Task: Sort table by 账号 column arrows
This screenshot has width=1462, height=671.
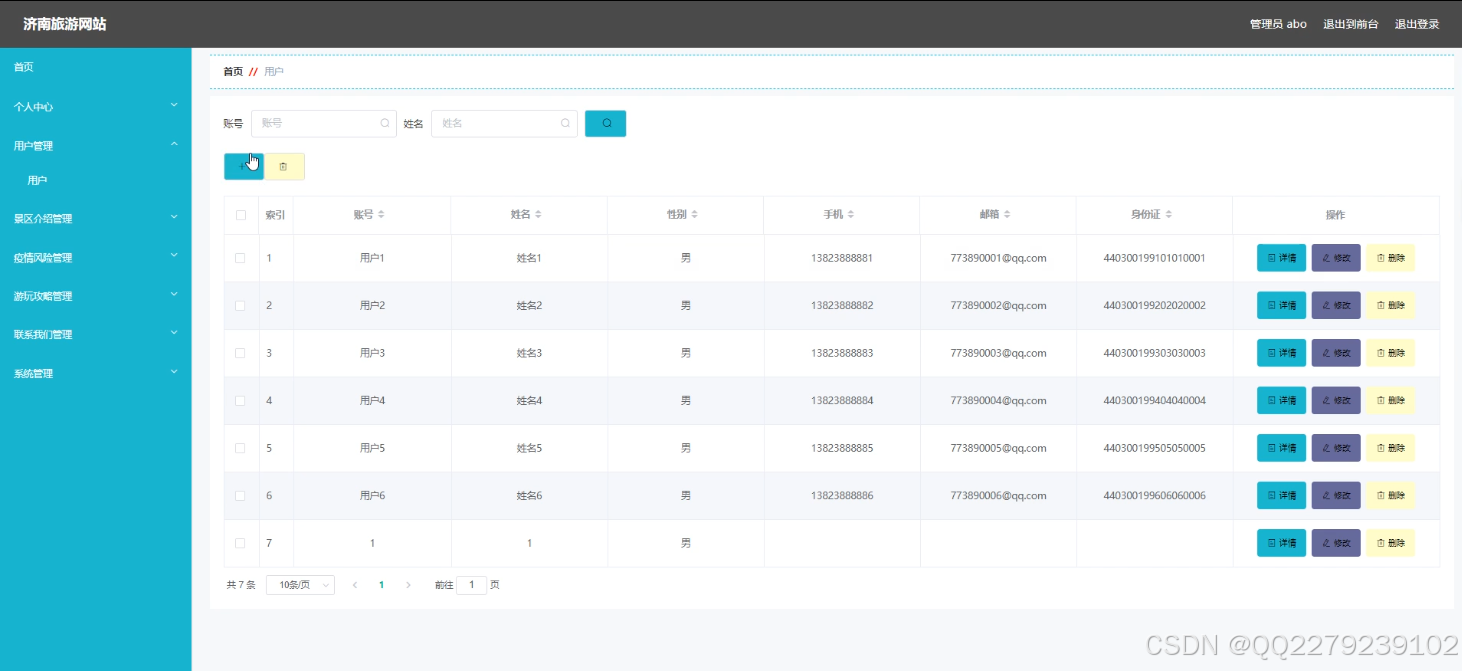Action: [x=381, y=215]
